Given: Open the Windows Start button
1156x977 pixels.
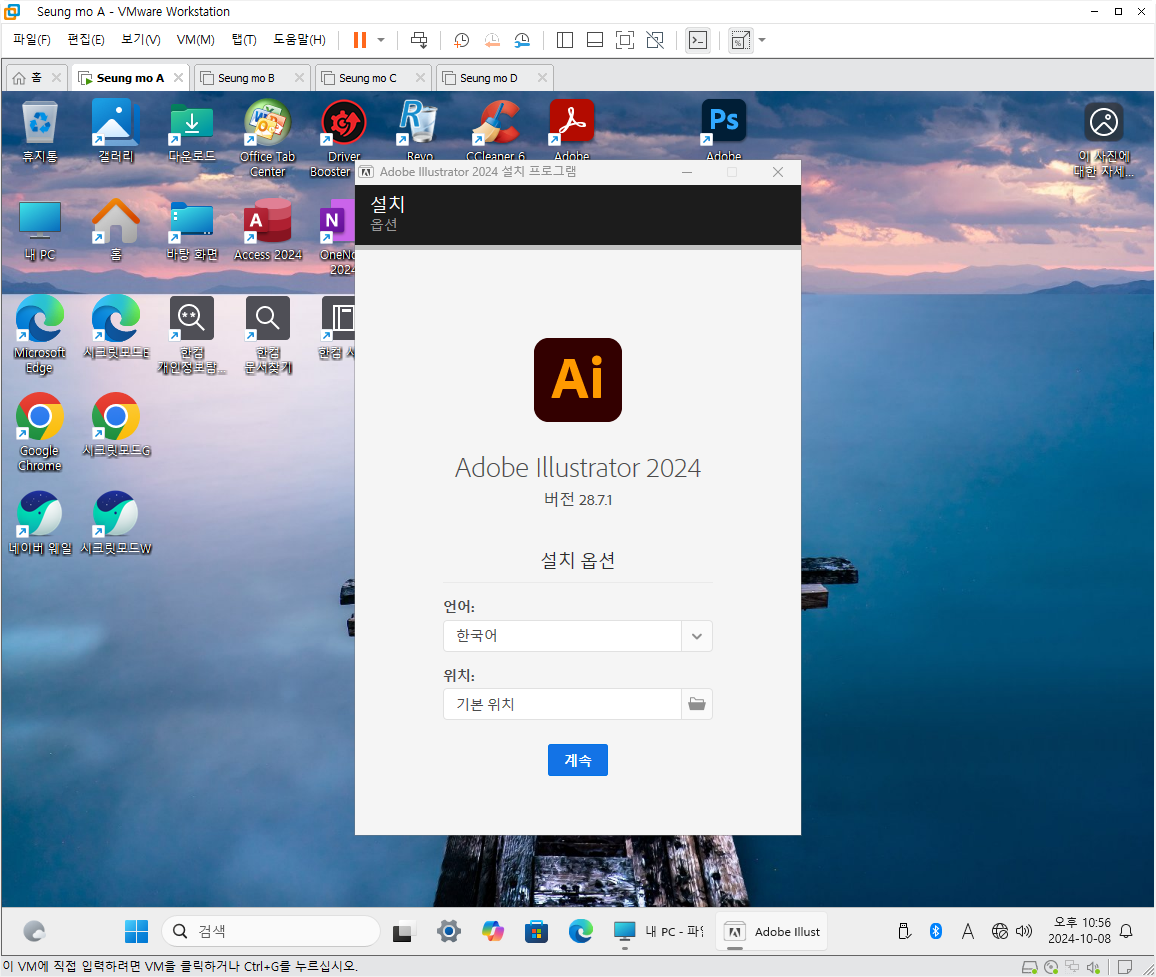Looking at the screenshot, I should click(136, 931).
